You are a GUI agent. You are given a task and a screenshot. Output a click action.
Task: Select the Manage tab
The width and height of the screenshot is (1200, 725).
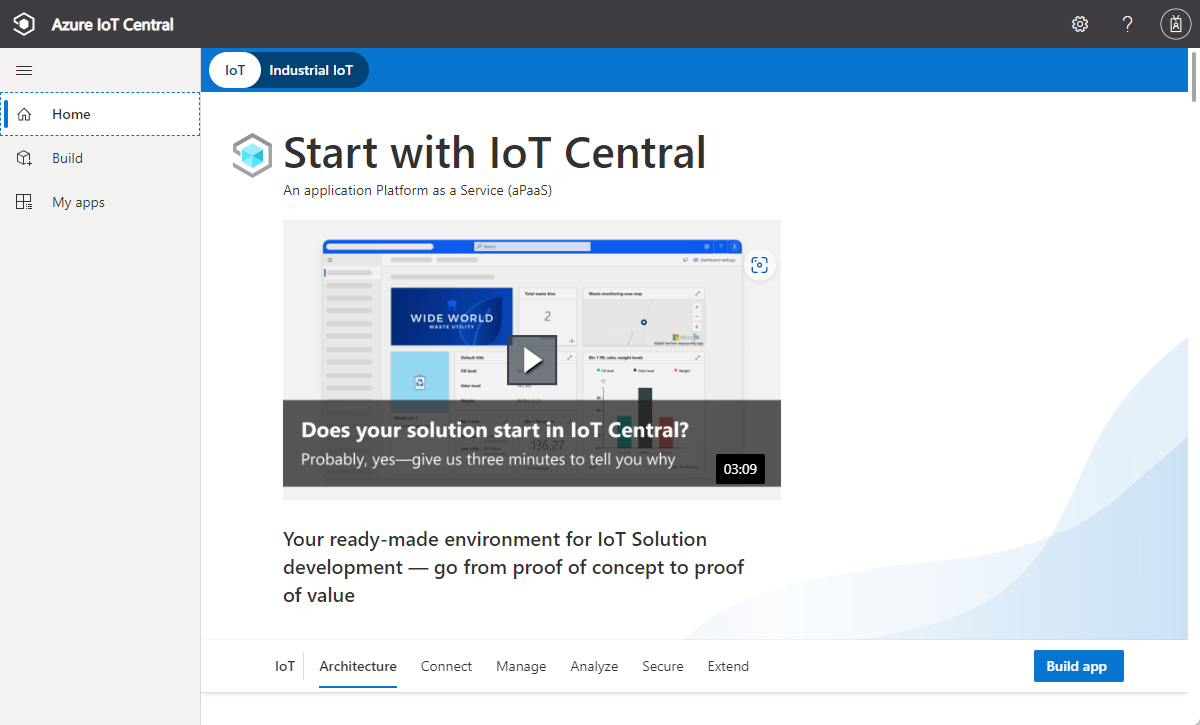coord(521,666)
